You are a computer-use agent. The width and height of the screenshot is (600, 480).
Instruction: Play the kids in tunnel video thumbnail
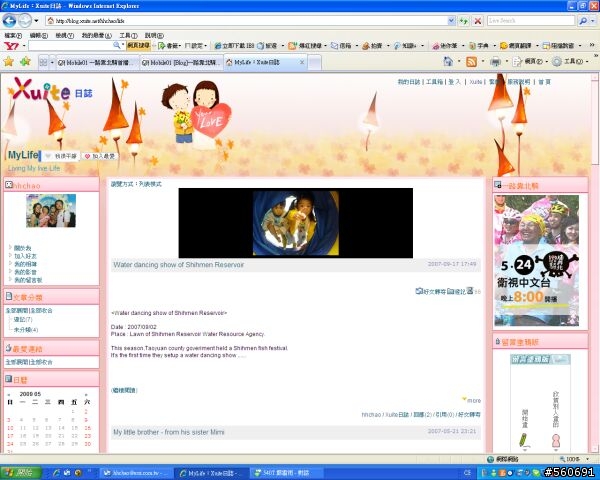click(296, 223)
